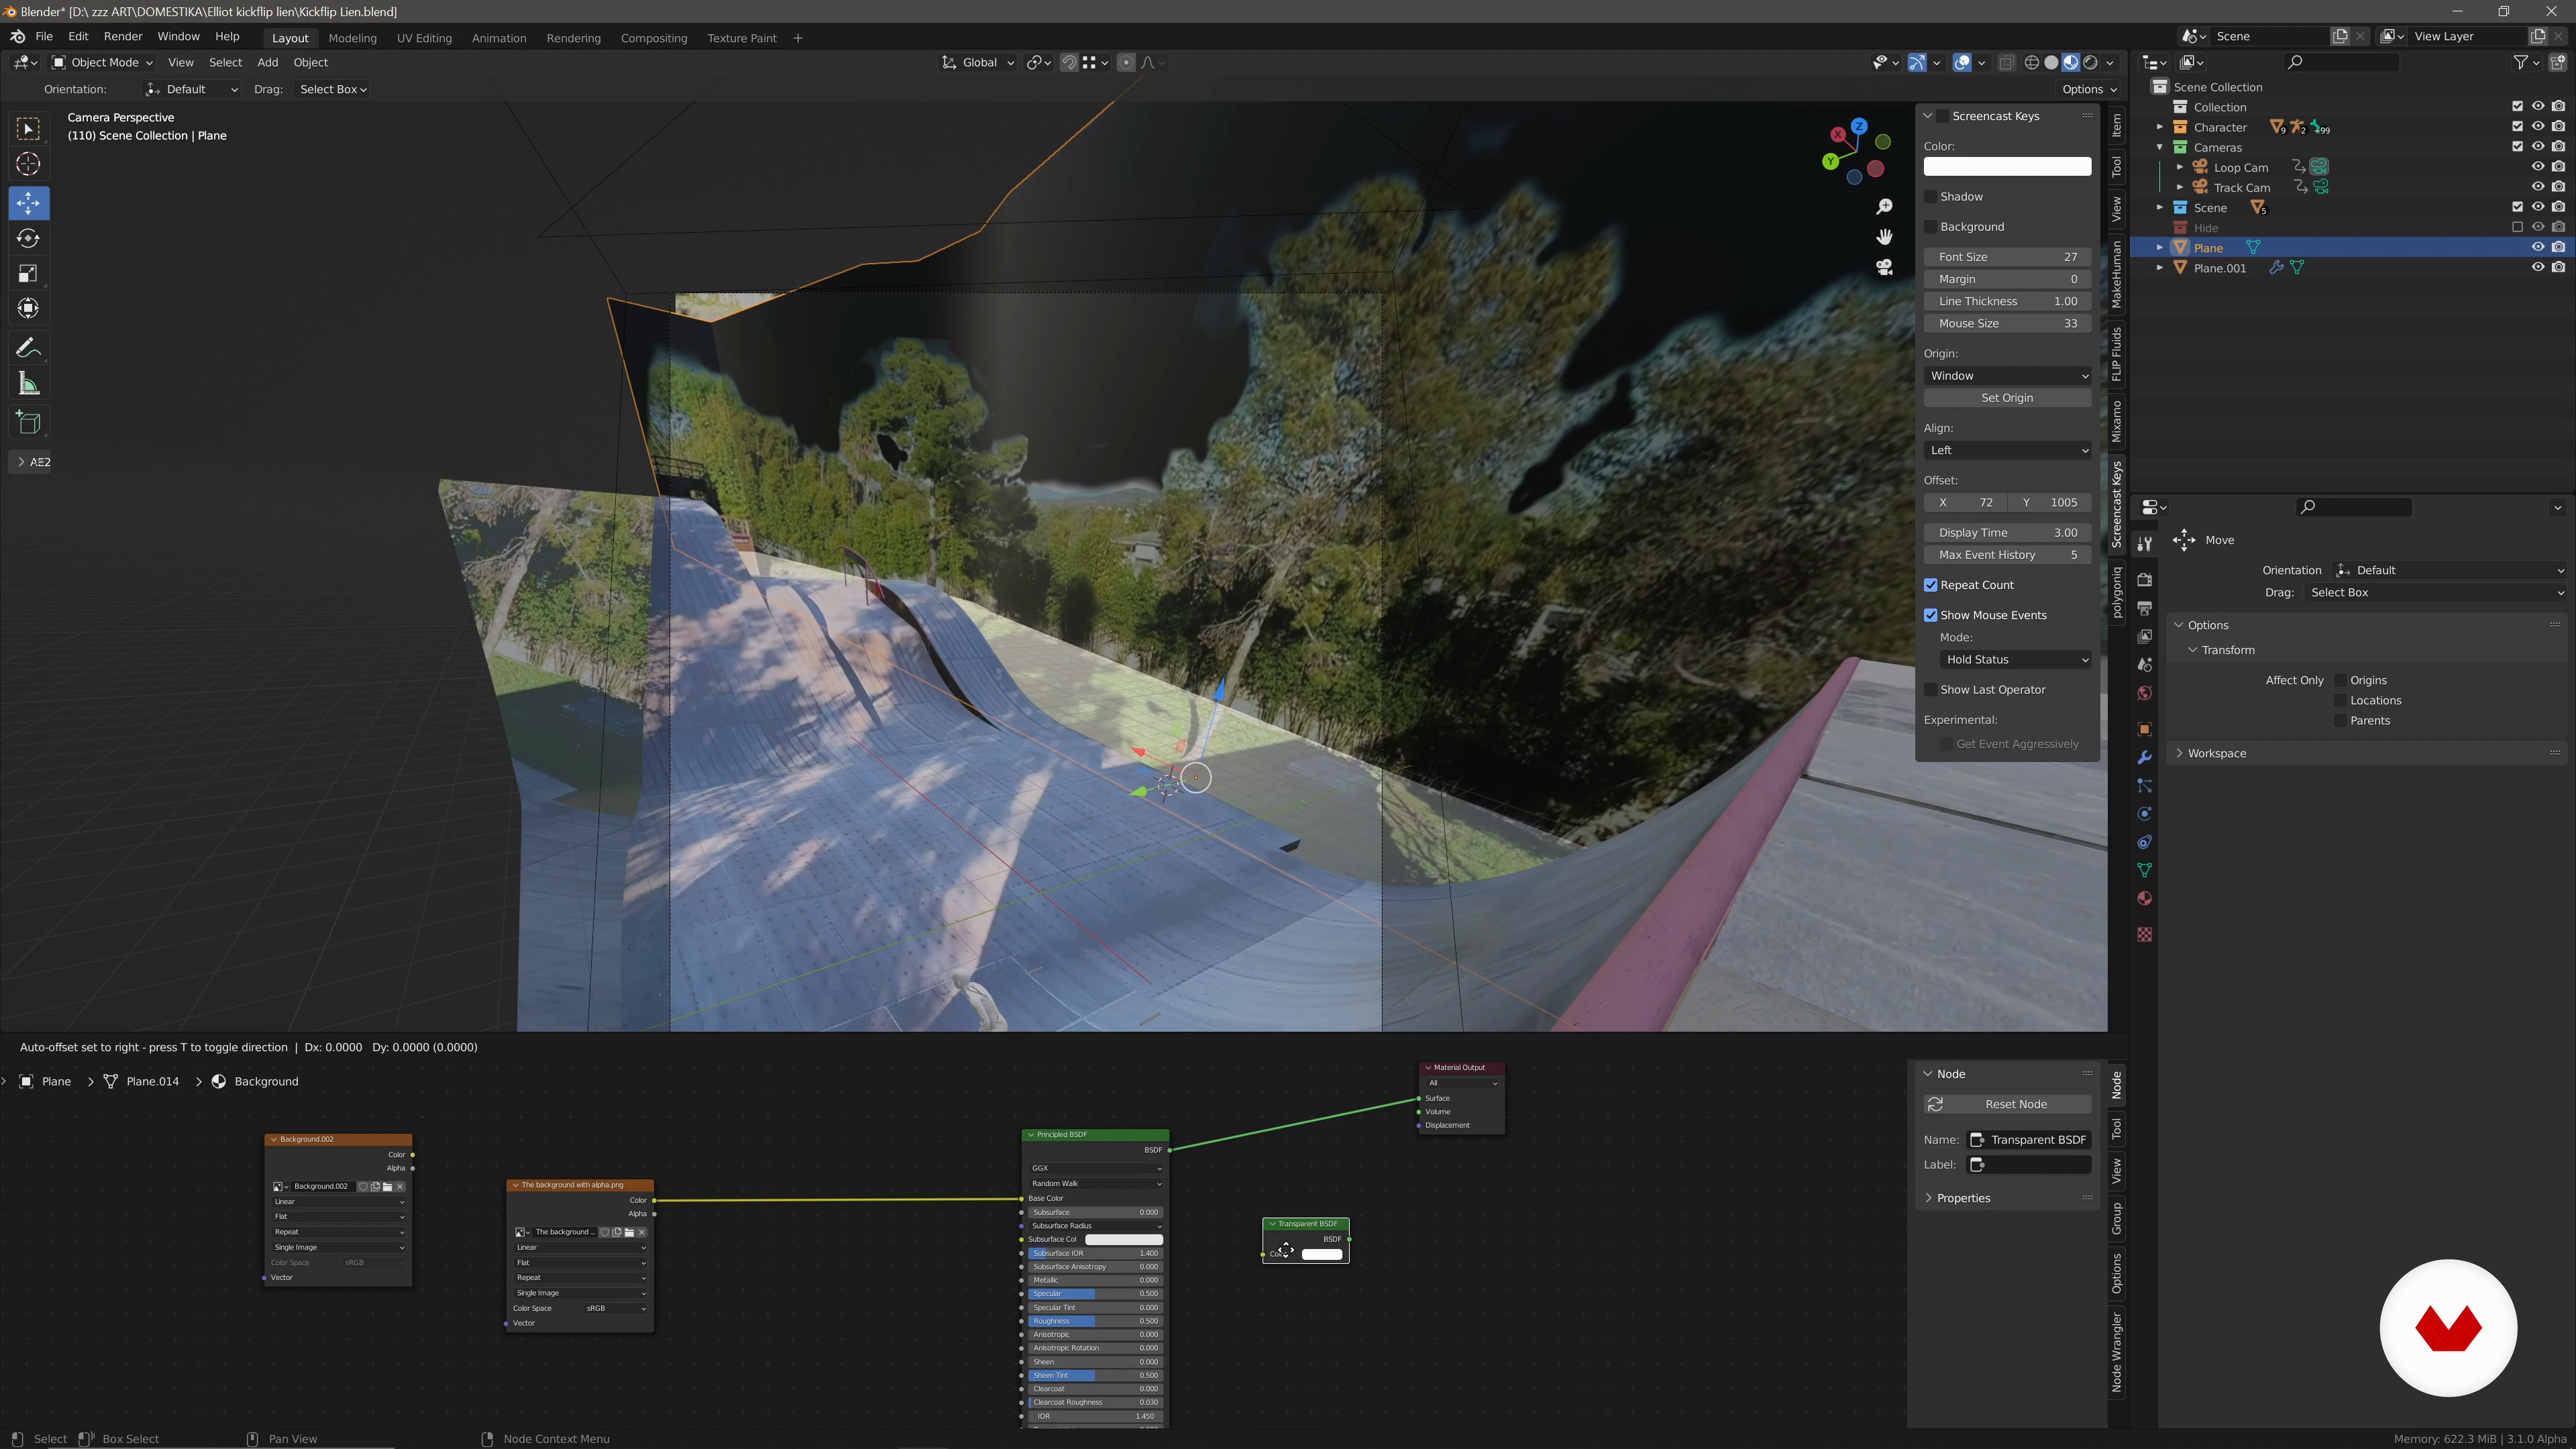This screenshot has width=2576, height=1449.
Task: Click the viewport zoom magnifier icon
Action: pos(1884,207)
